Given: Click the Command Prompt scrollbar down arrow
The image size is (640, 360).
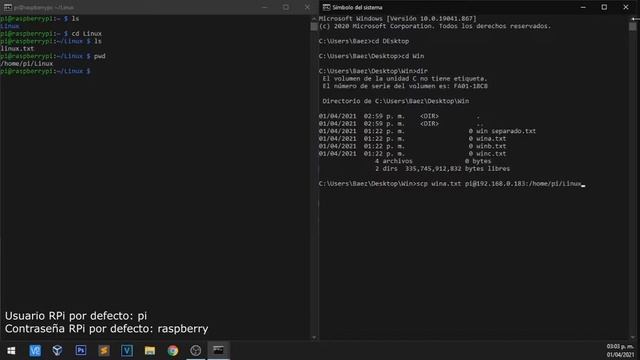Looking at the screenshot, I should pyautogui.click(x=633, y=337).
